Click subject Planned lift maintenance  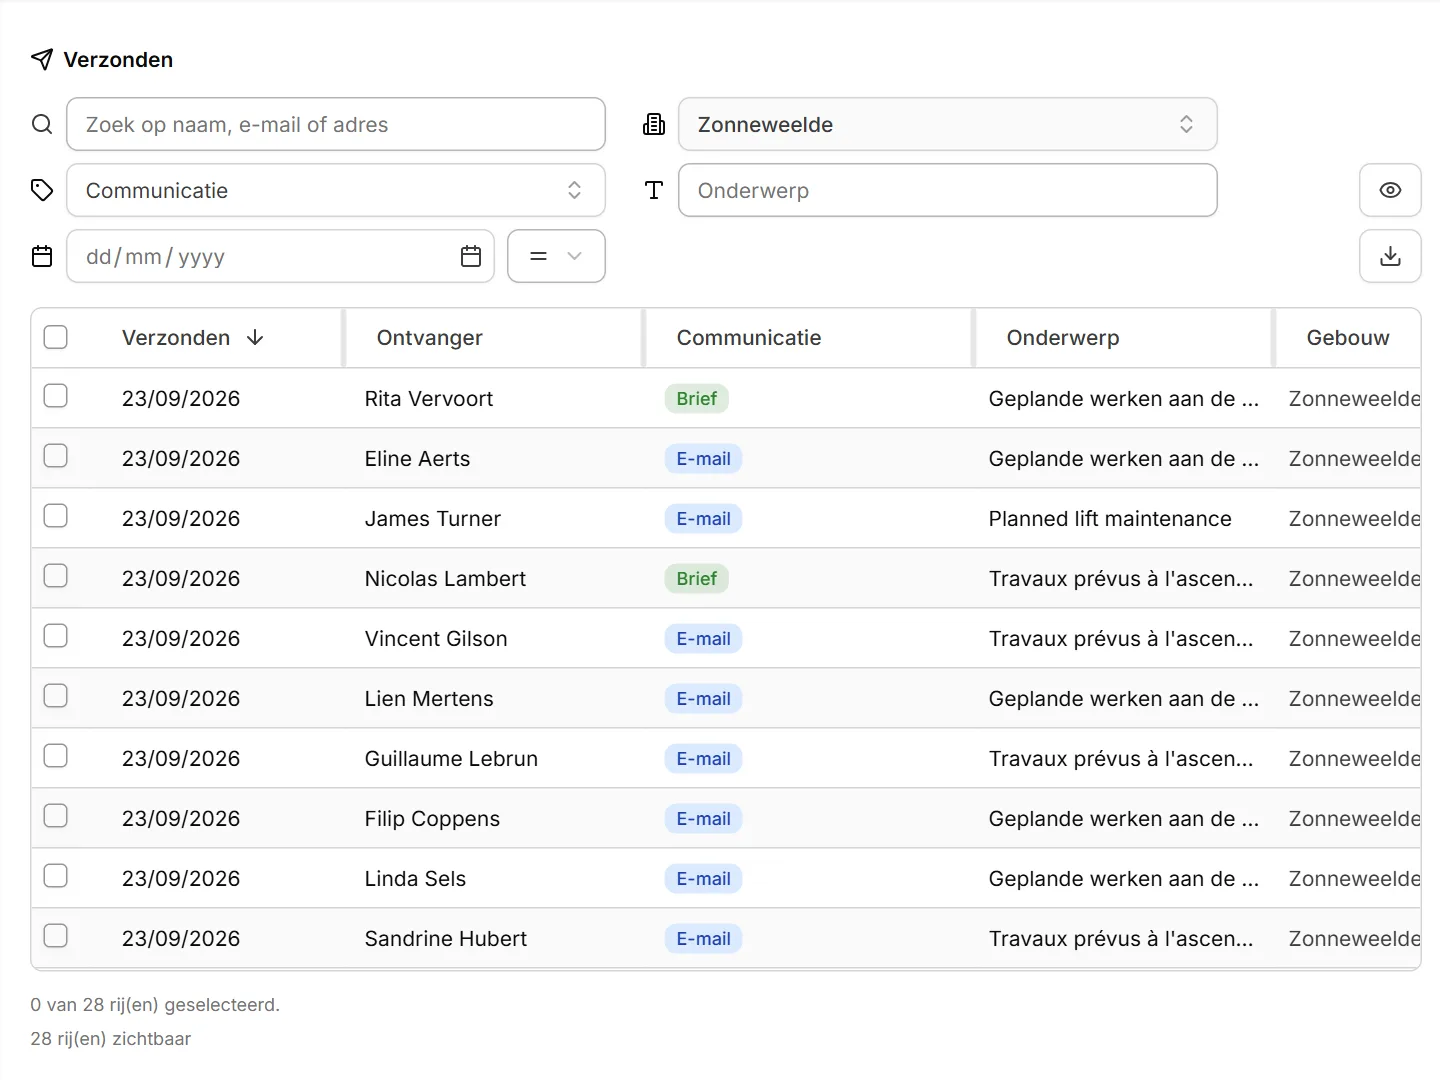1110,519
